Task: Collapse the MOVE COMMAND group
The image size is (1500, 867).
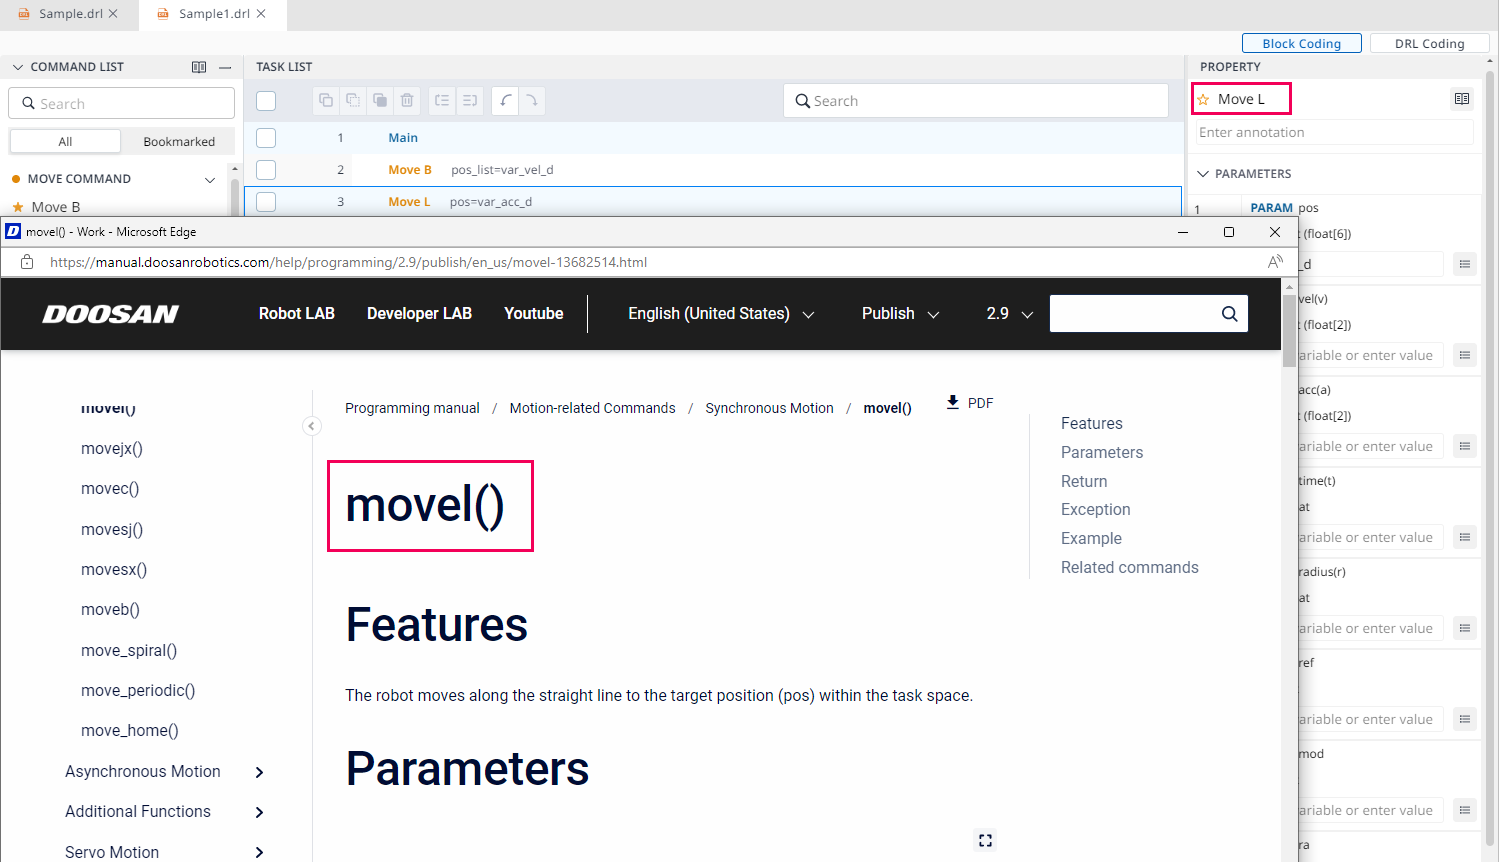Action: coord(210,180)
